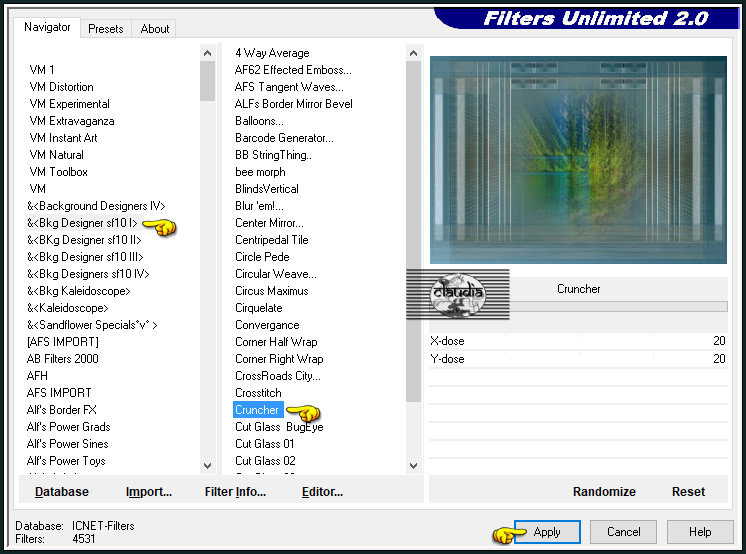Click the Import... button
The image size is (746, 554).
pos(149,492)
